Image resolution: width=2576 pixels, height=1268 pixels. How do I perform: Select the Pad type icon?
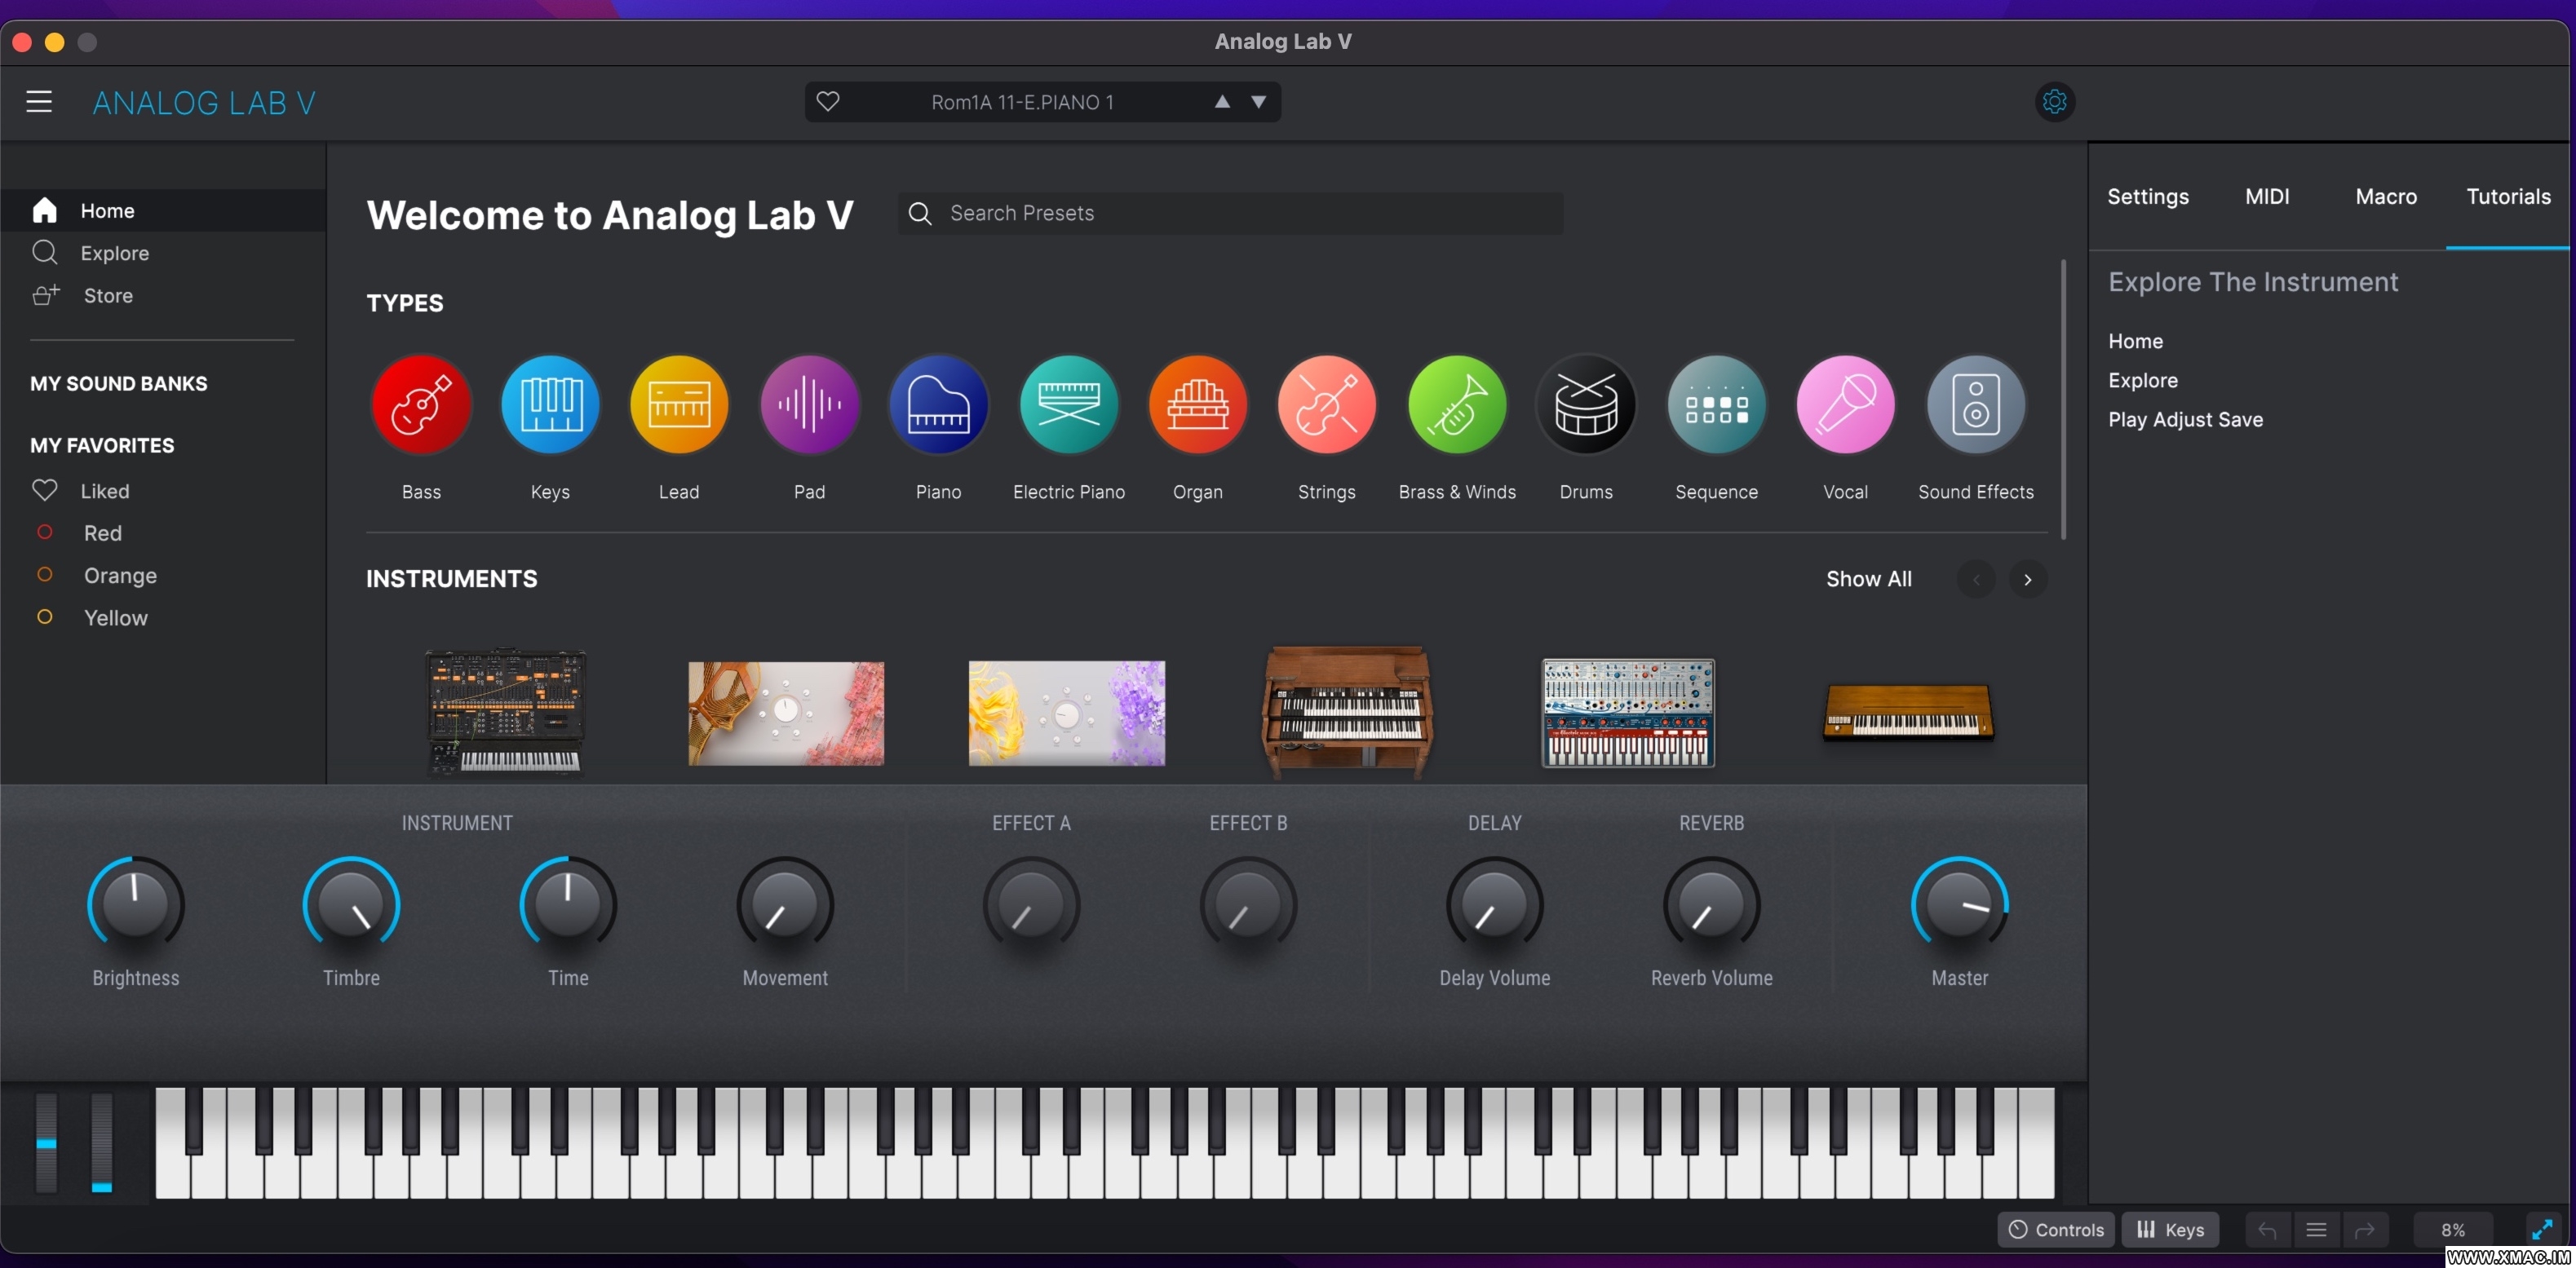[810, 404]
